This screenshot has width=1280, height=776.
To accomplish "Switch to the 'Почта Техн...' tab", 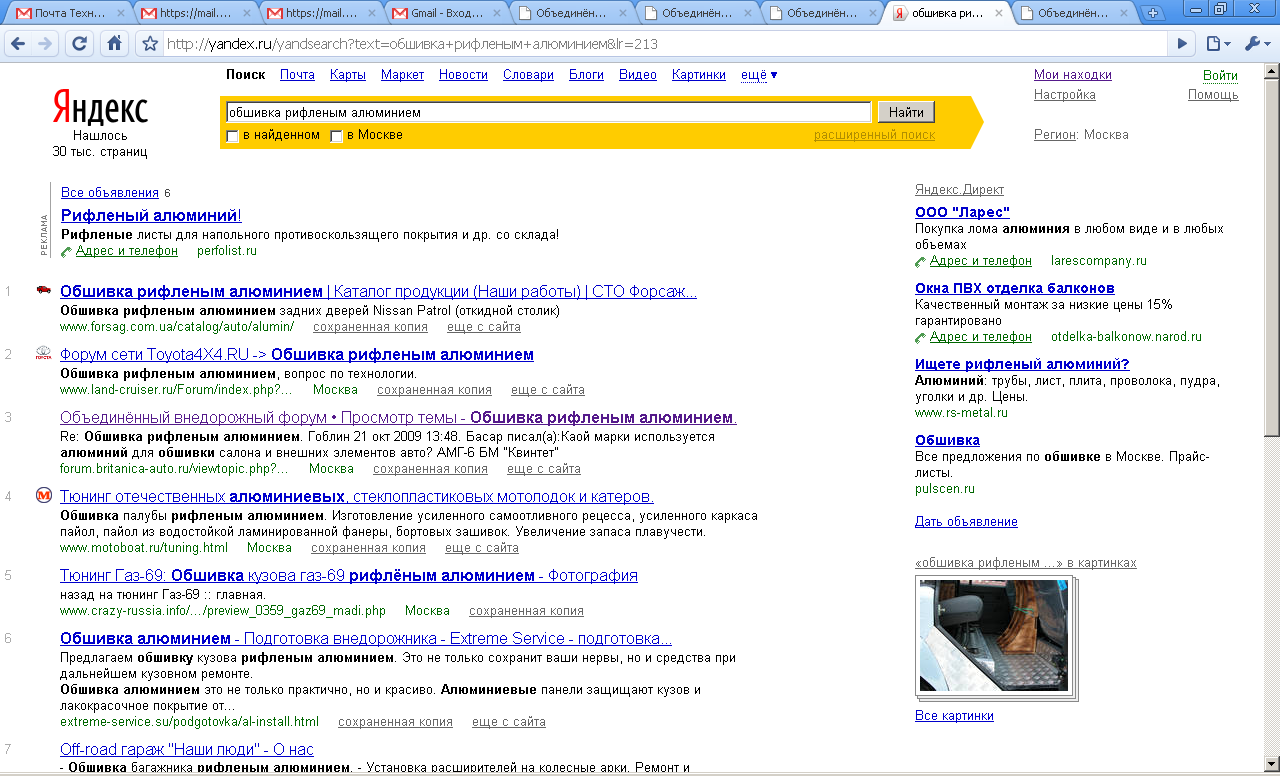I will click(68, 13).
